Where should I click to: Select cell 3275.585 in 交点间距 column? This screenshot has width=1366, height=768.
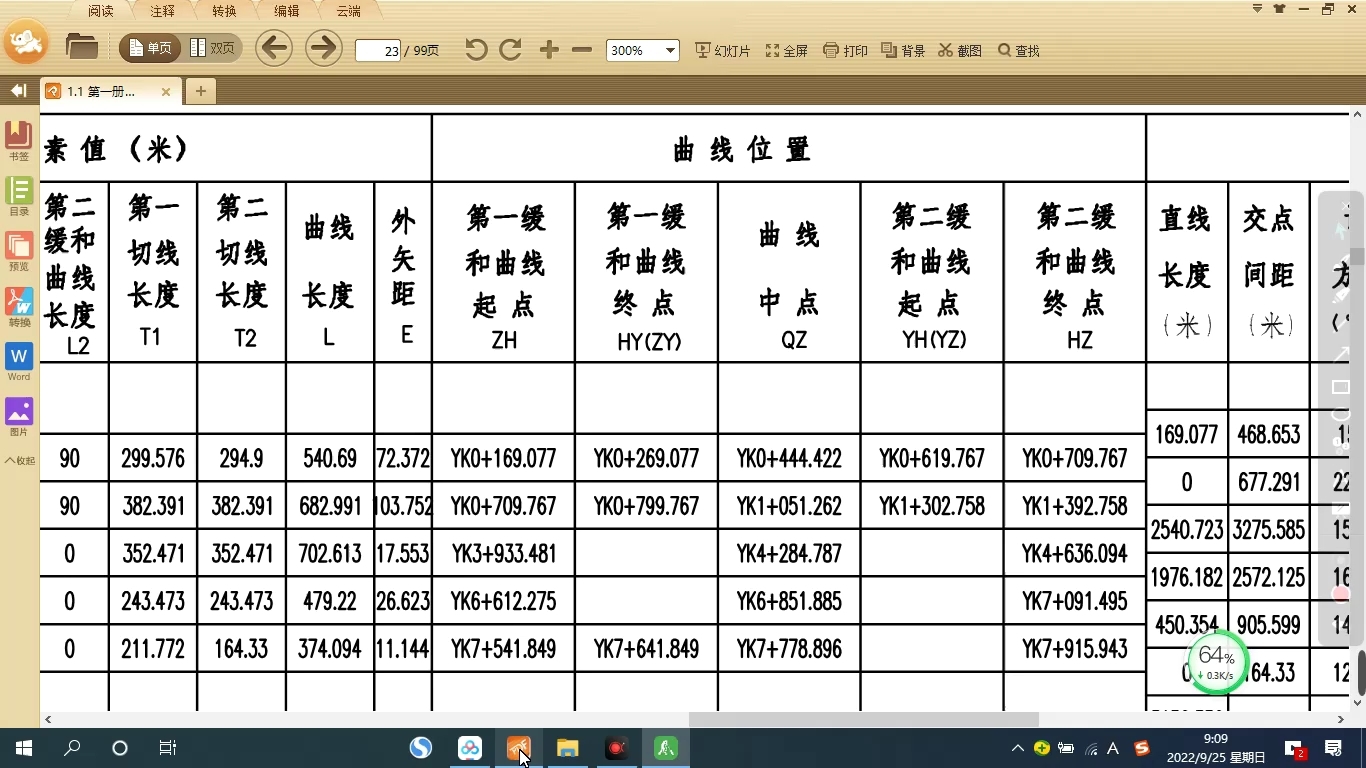point(1268,530)
